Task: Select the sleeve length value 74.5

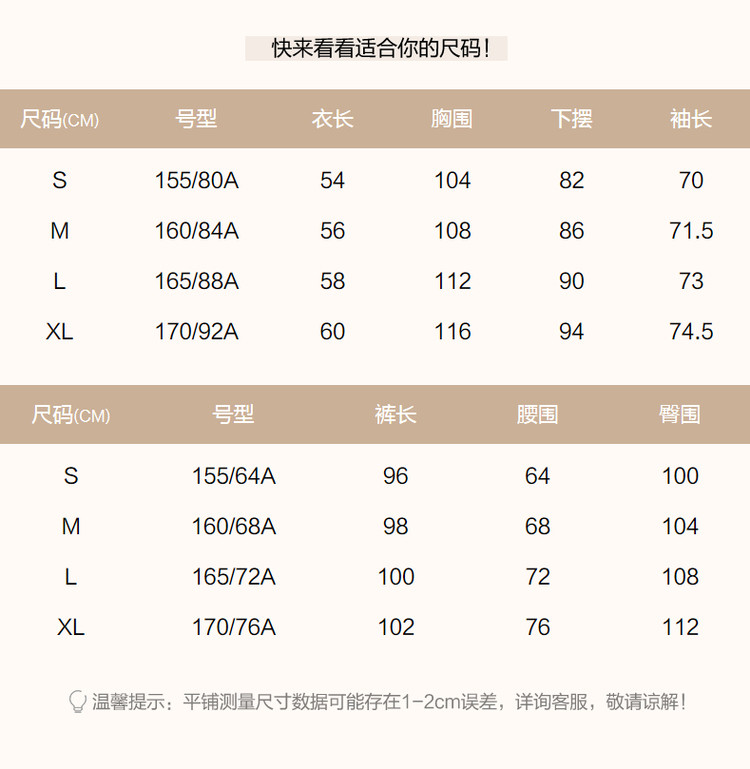Action: pos(690,332)
